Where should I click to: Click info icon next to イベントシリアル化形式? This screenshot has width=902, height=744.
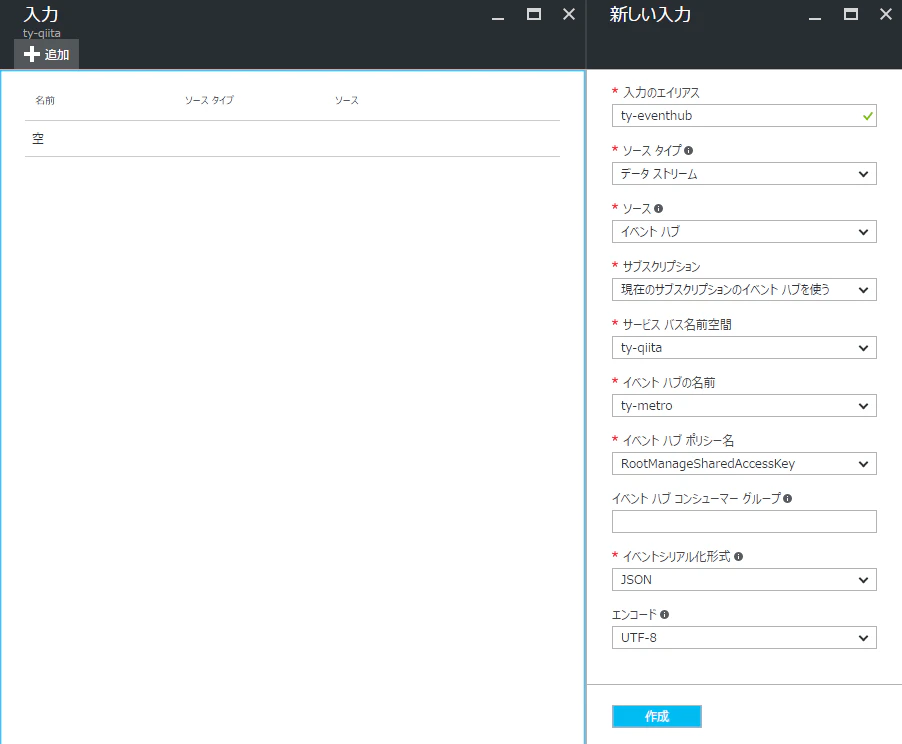[x=739, y=556]
